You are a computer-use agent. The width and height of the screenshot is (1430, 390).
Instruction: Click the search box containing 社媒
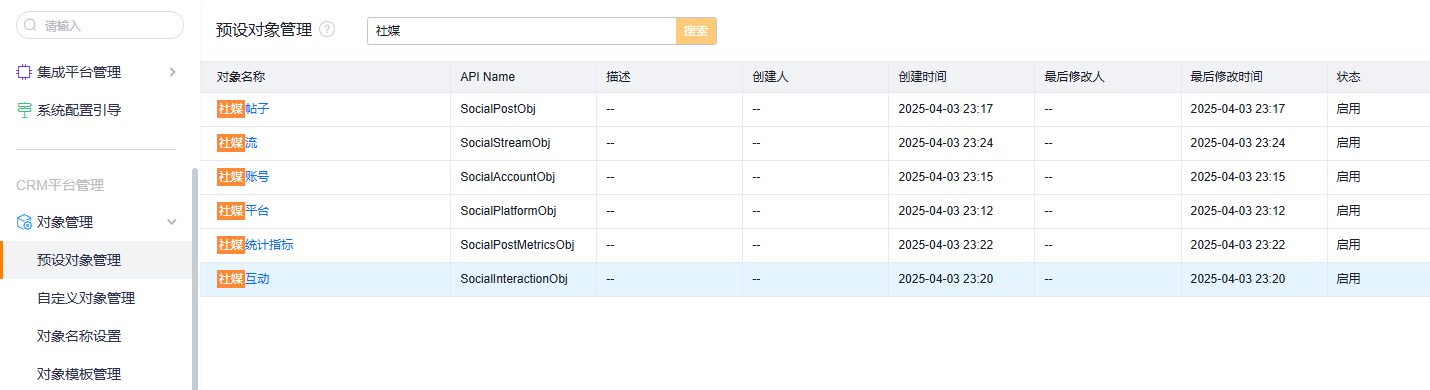[522, 31]
